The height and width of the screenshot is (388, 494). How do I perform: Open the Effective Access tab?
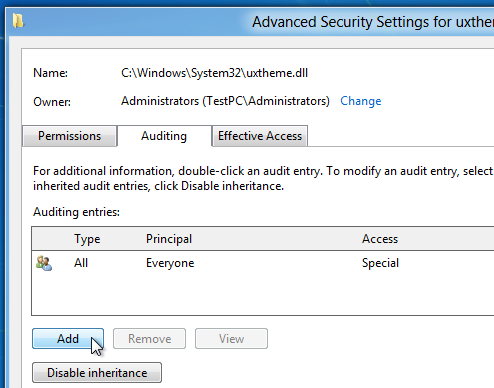(x=260, y=136)
